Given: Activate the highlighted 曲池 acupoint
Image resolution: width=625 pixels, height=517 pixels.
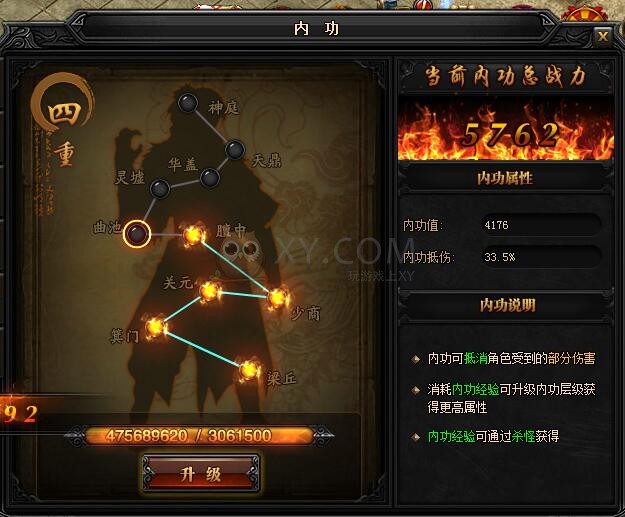Looking at the screenshot, I should click(x=137, y=234).
